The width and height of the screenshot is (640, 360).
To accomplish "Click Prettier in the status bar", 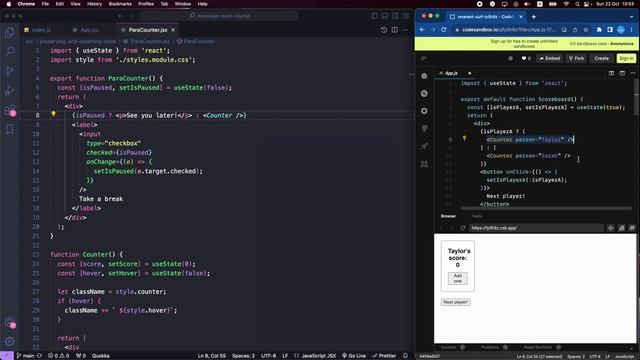I will click(x=384, y=356).
